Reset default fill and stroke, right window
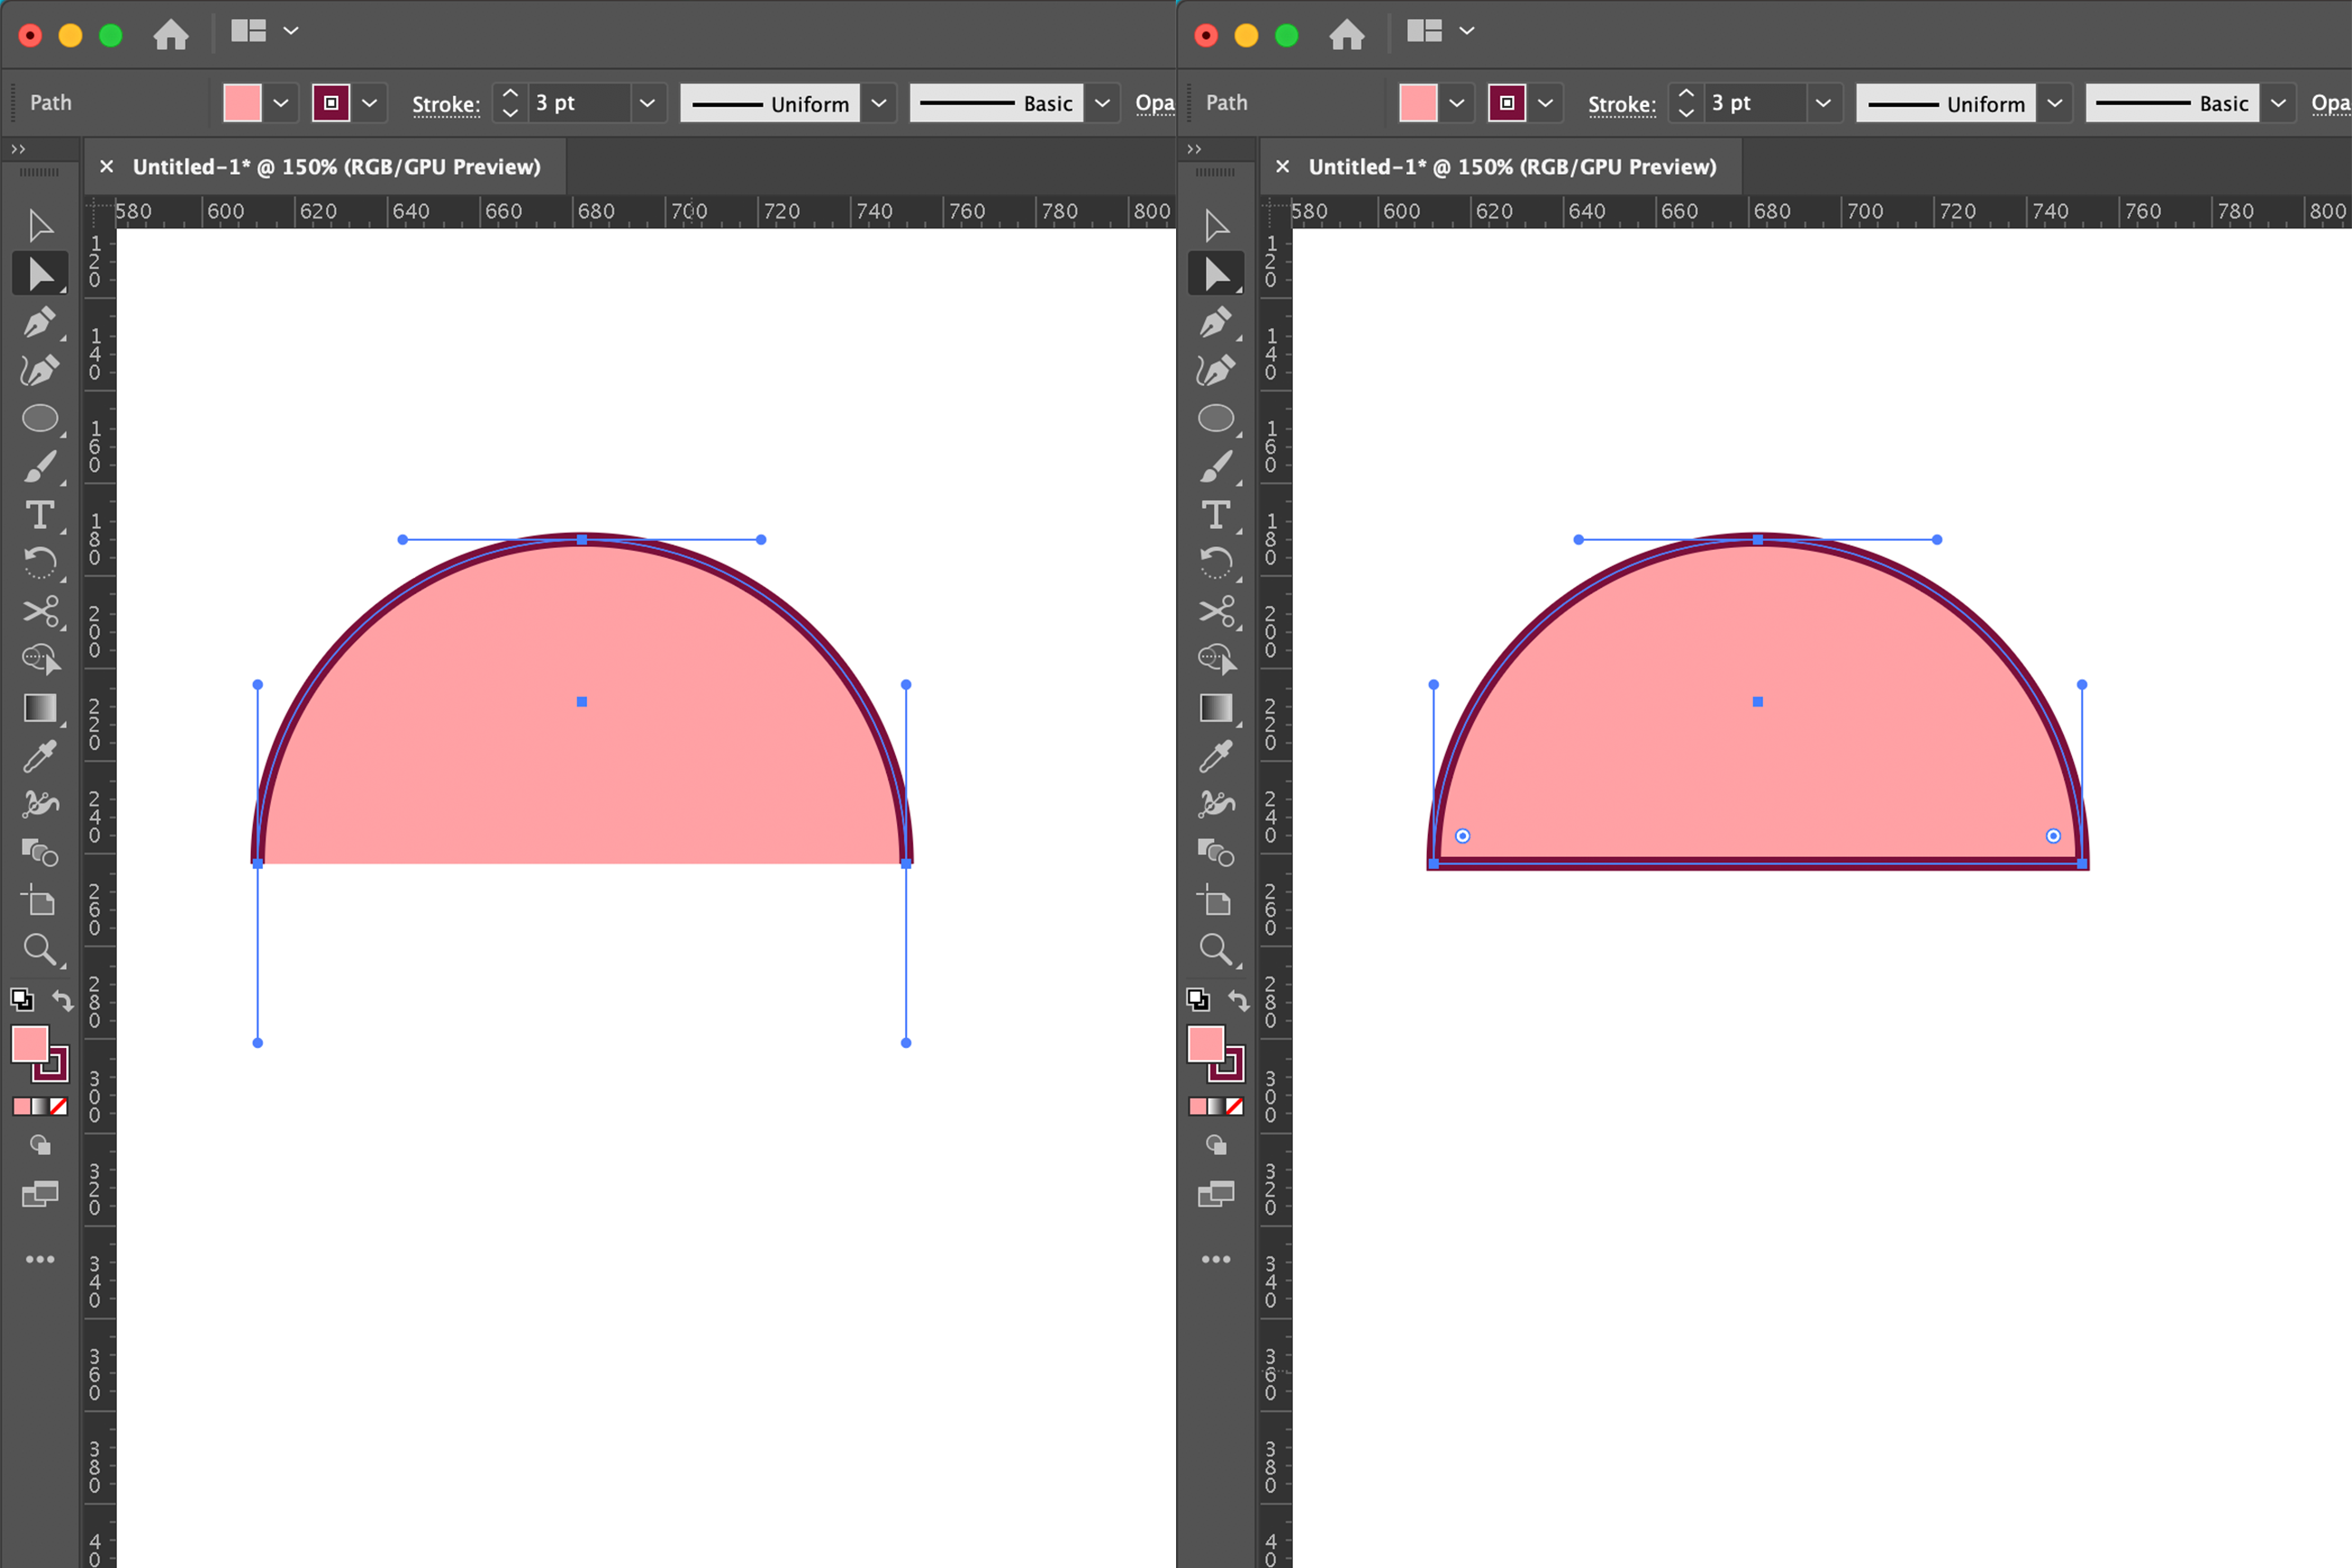The width and height of the screenshot is (2352, 1568). 1197,999
